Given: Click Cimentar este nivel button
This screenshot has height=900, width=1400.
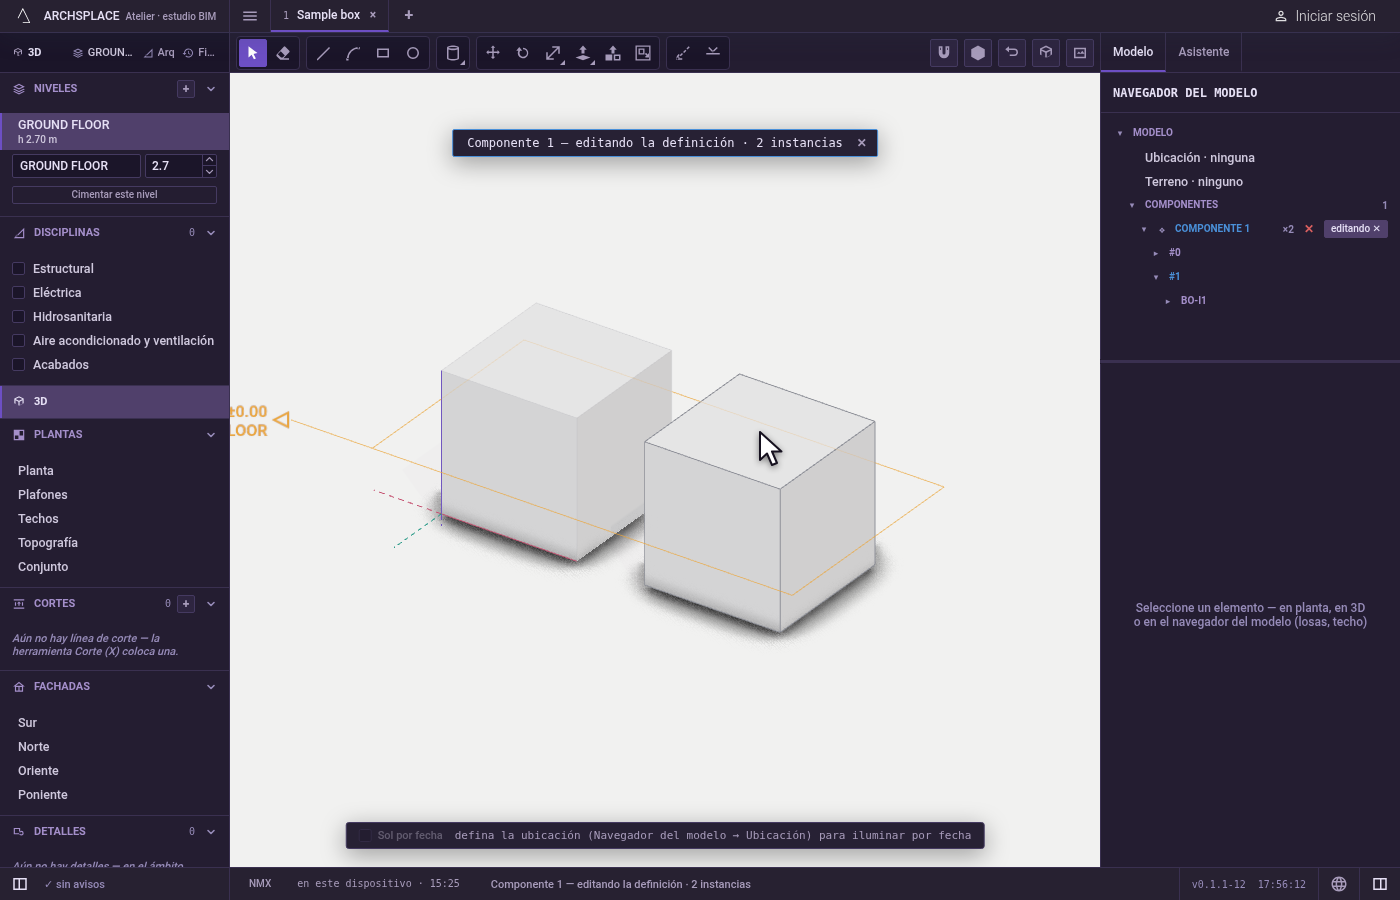Looking at the screenshot, I should click(114, 194).
